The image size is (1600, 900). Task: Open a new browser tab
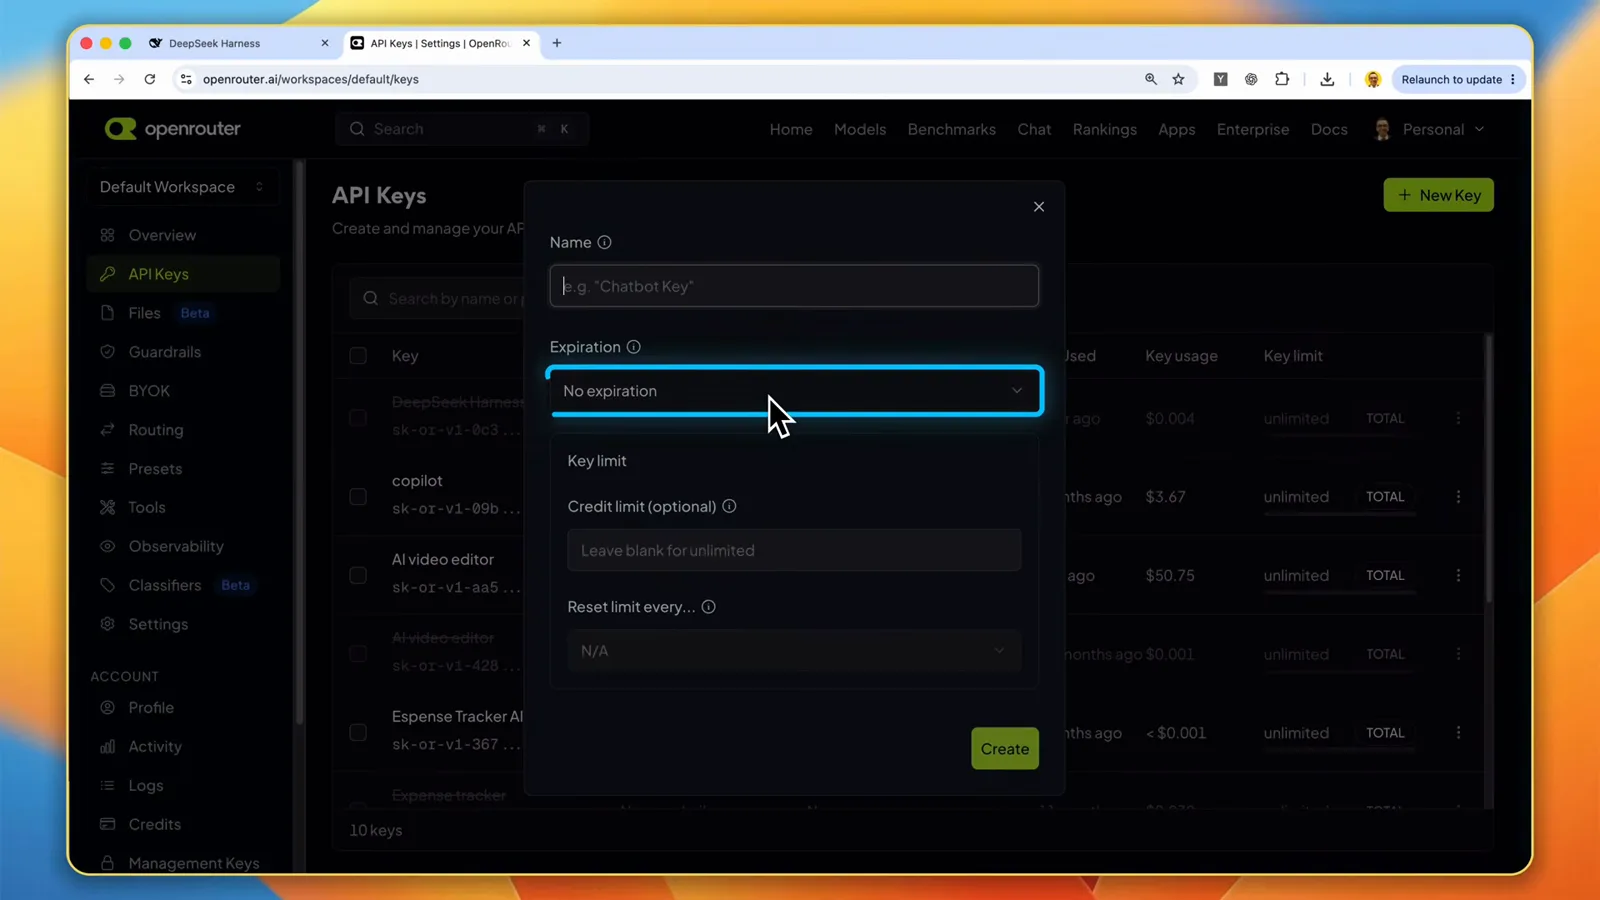click(x=557, y=43)
